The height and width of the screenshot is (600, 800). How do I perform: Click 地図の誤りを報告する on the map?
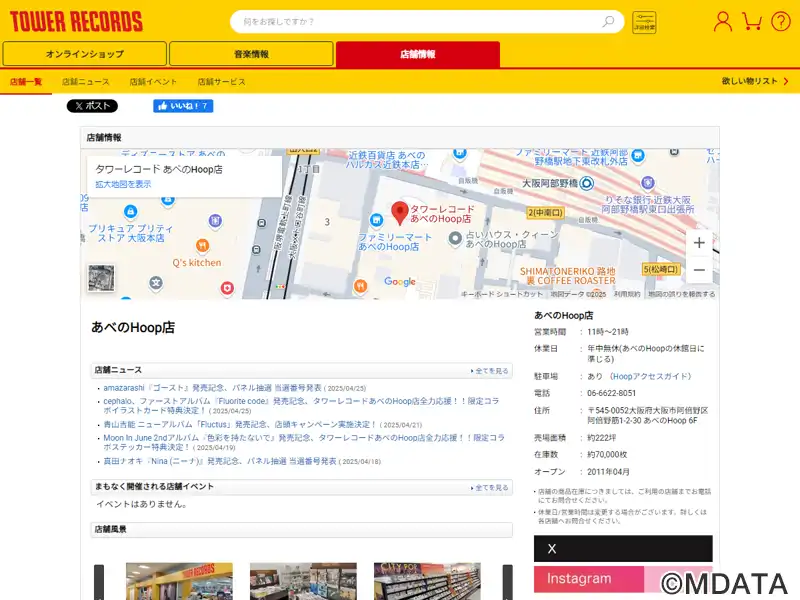682,294
